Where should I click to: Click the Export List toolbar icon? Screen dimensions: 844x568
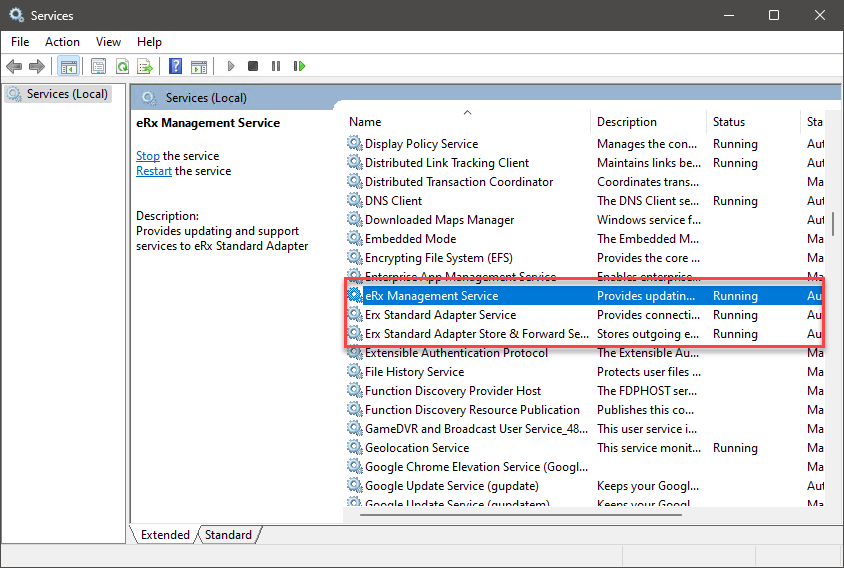[x=145, y=66]
